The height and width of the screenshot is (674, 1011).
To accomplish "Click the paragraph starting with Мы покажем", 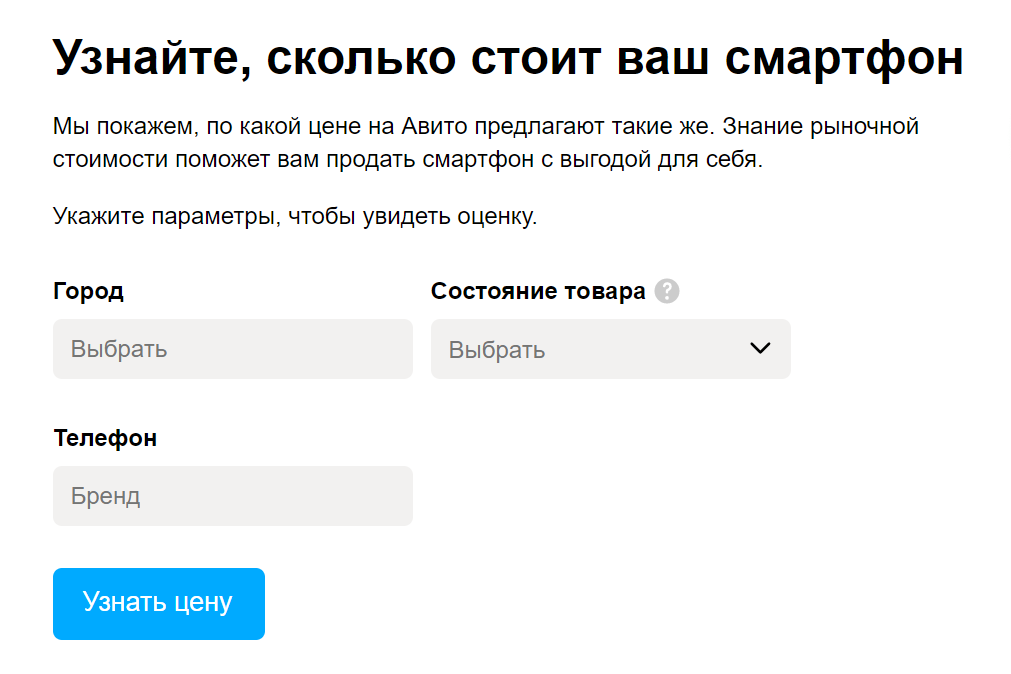I will tap(485, 143).
